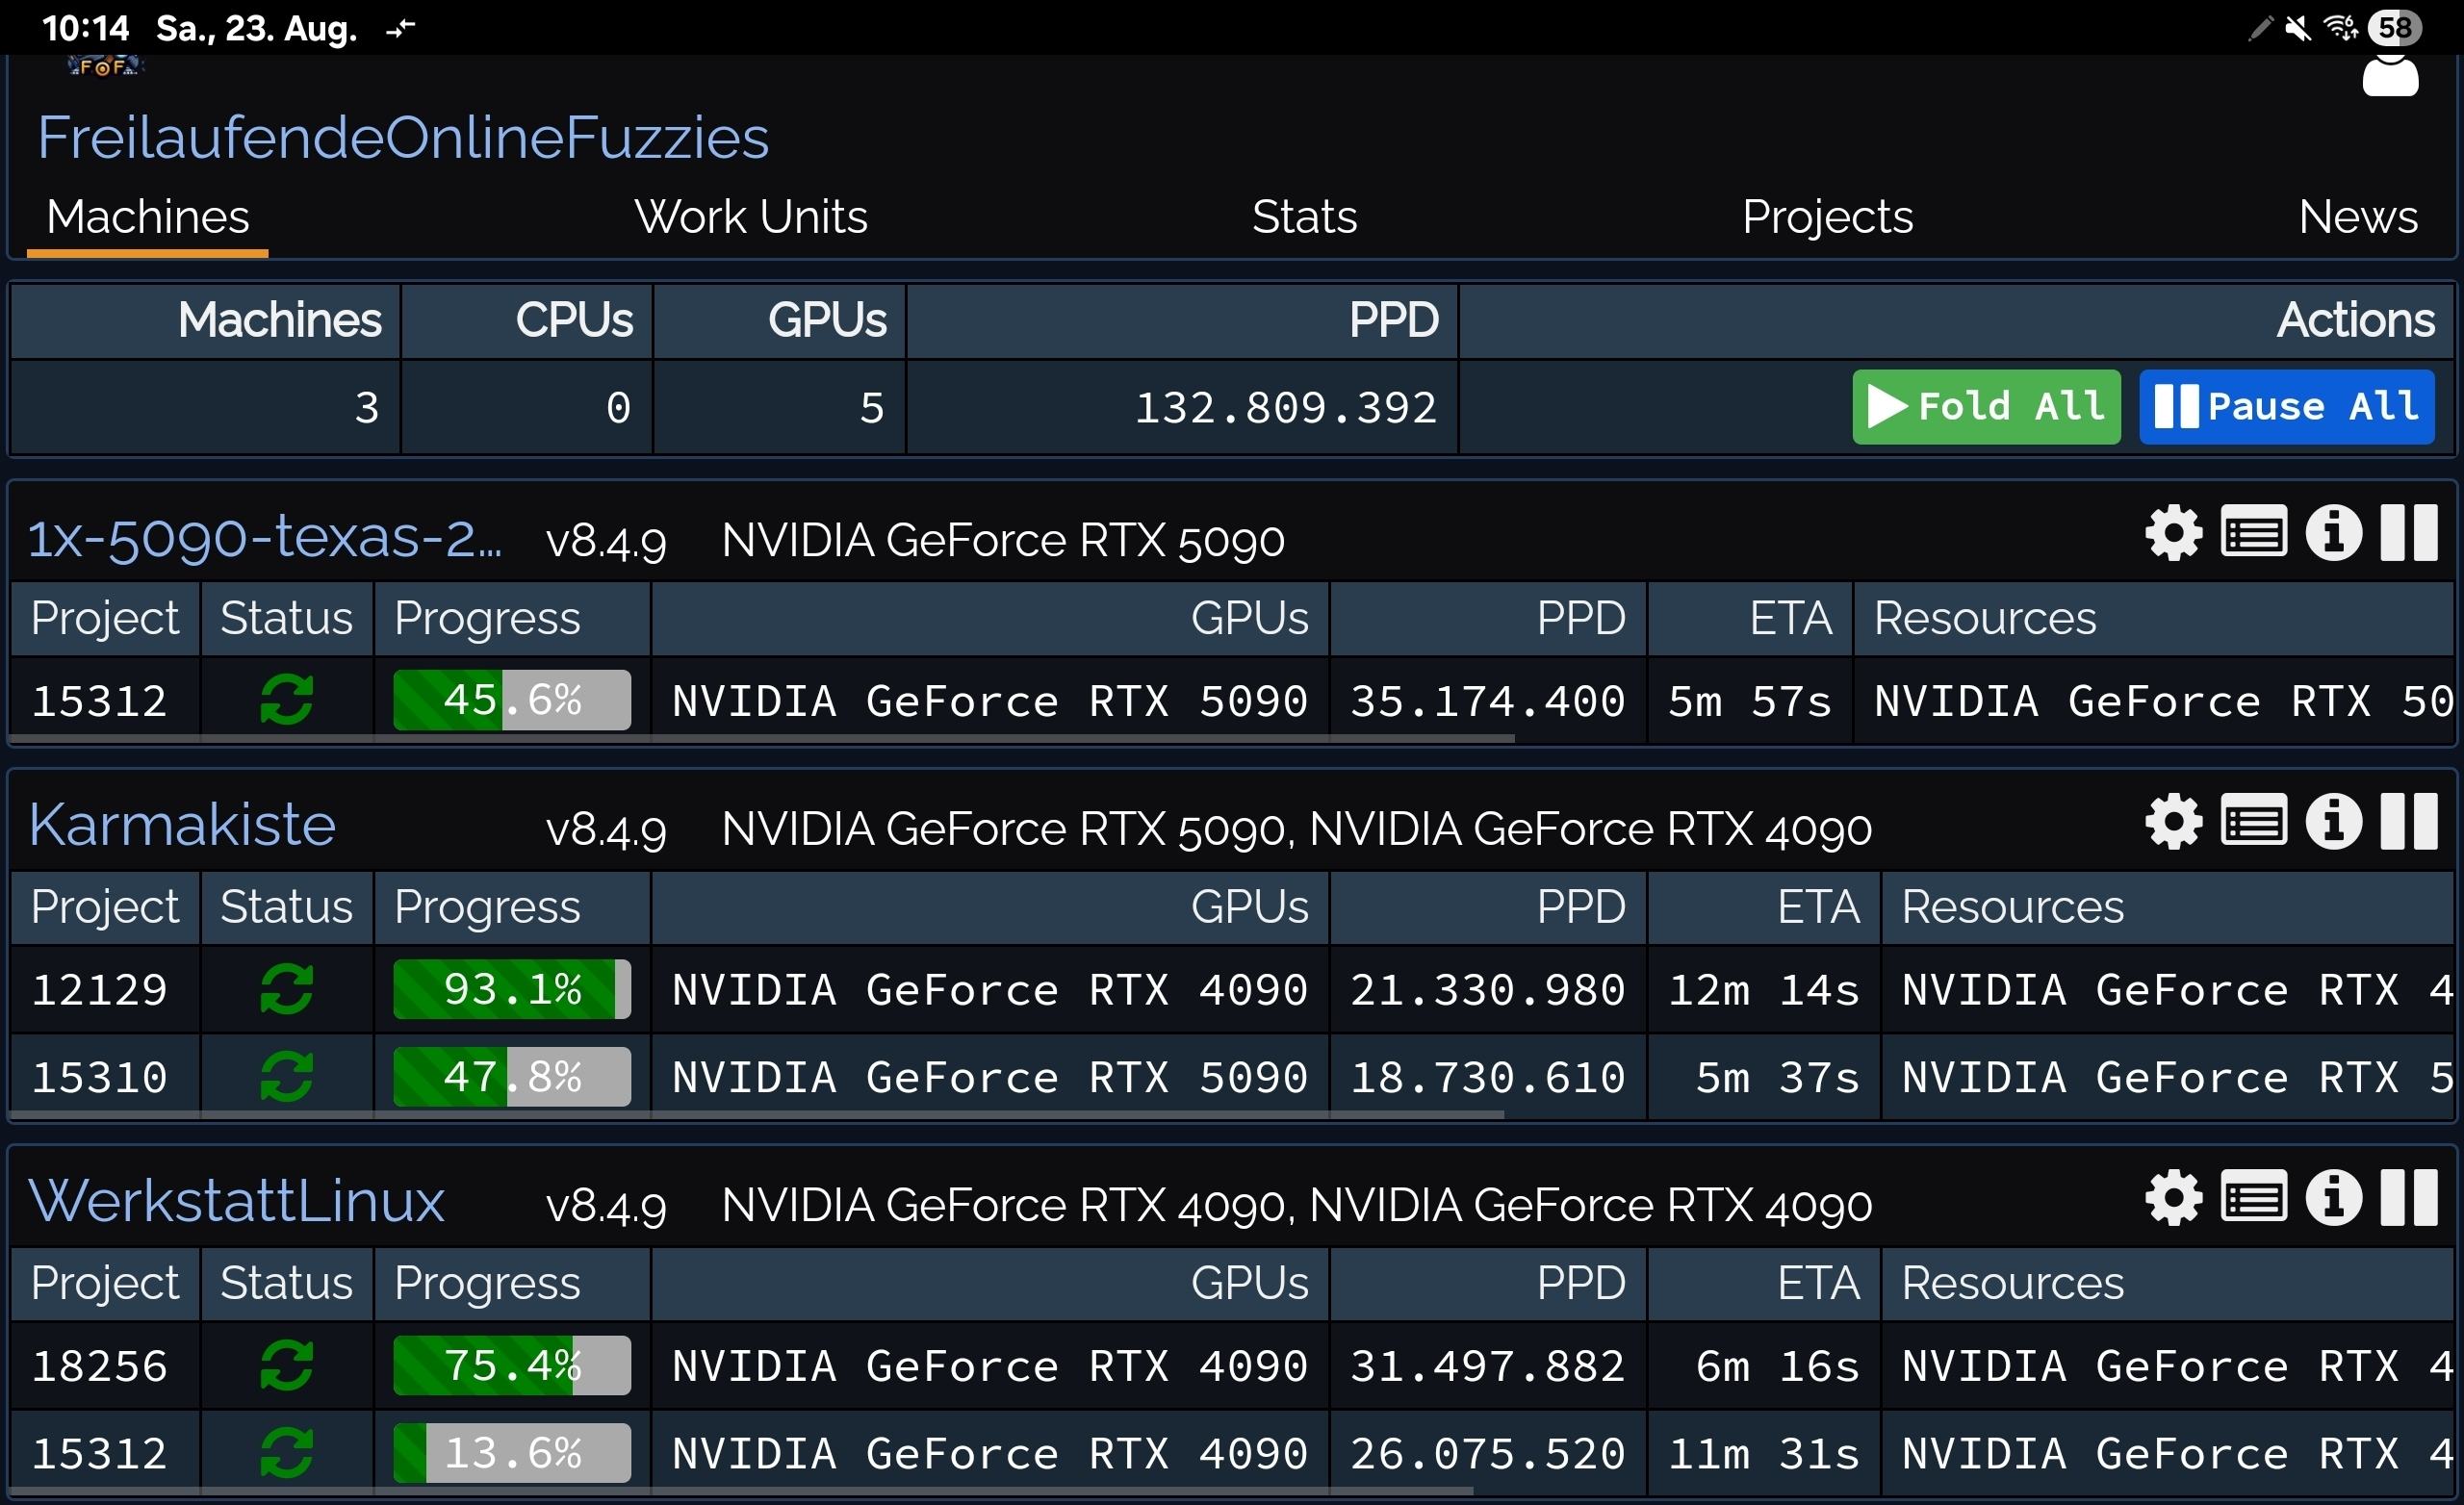Show info details for WerkstattLinux machine

[2333, 1198]
